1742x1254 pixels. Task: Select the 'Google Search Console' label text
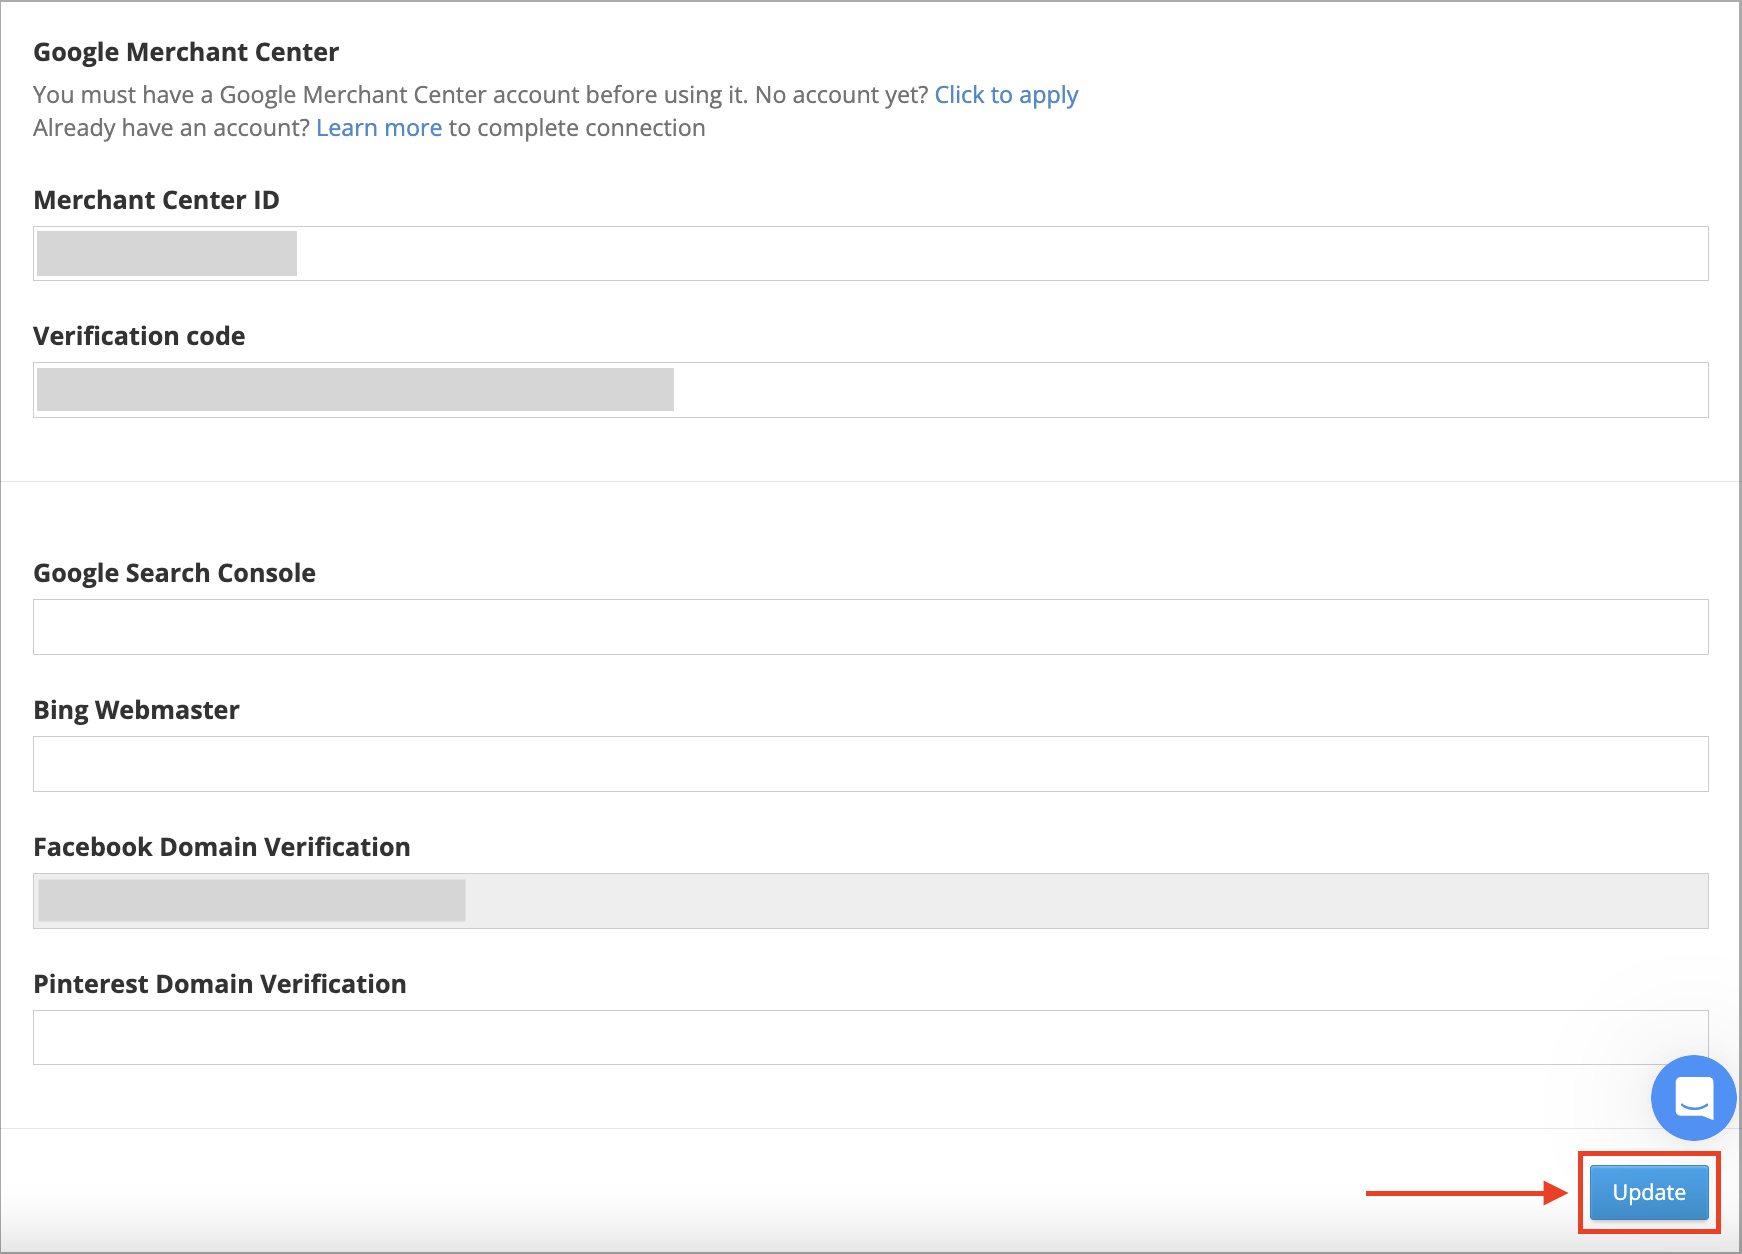click(174, 573)
